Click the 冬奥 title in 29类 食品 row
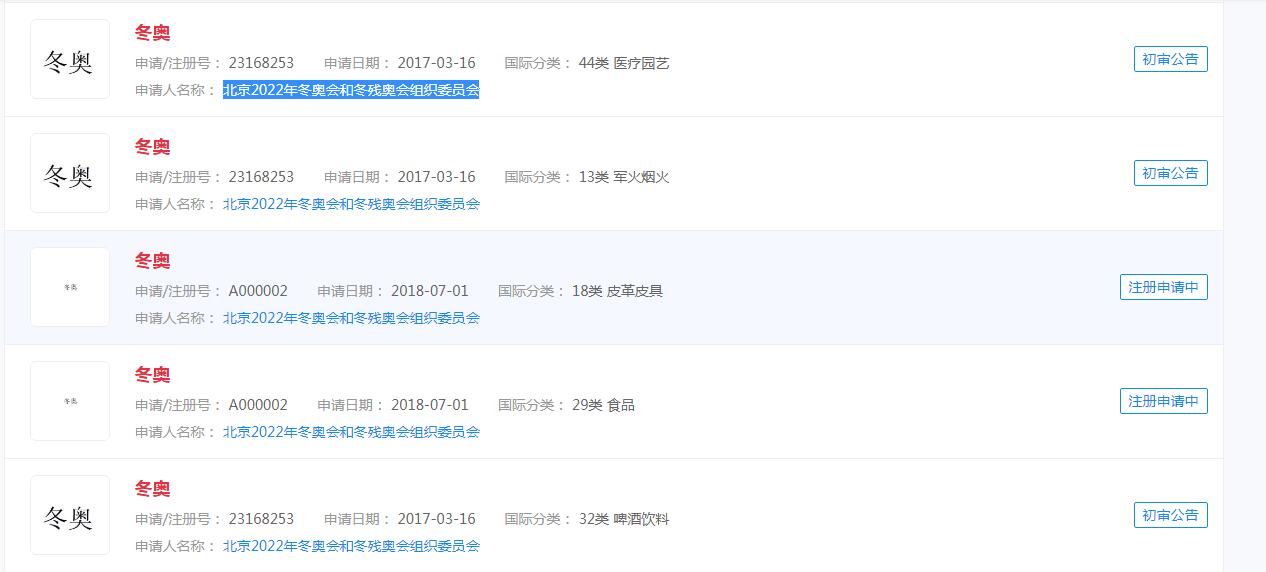 (x=153, y=375)
